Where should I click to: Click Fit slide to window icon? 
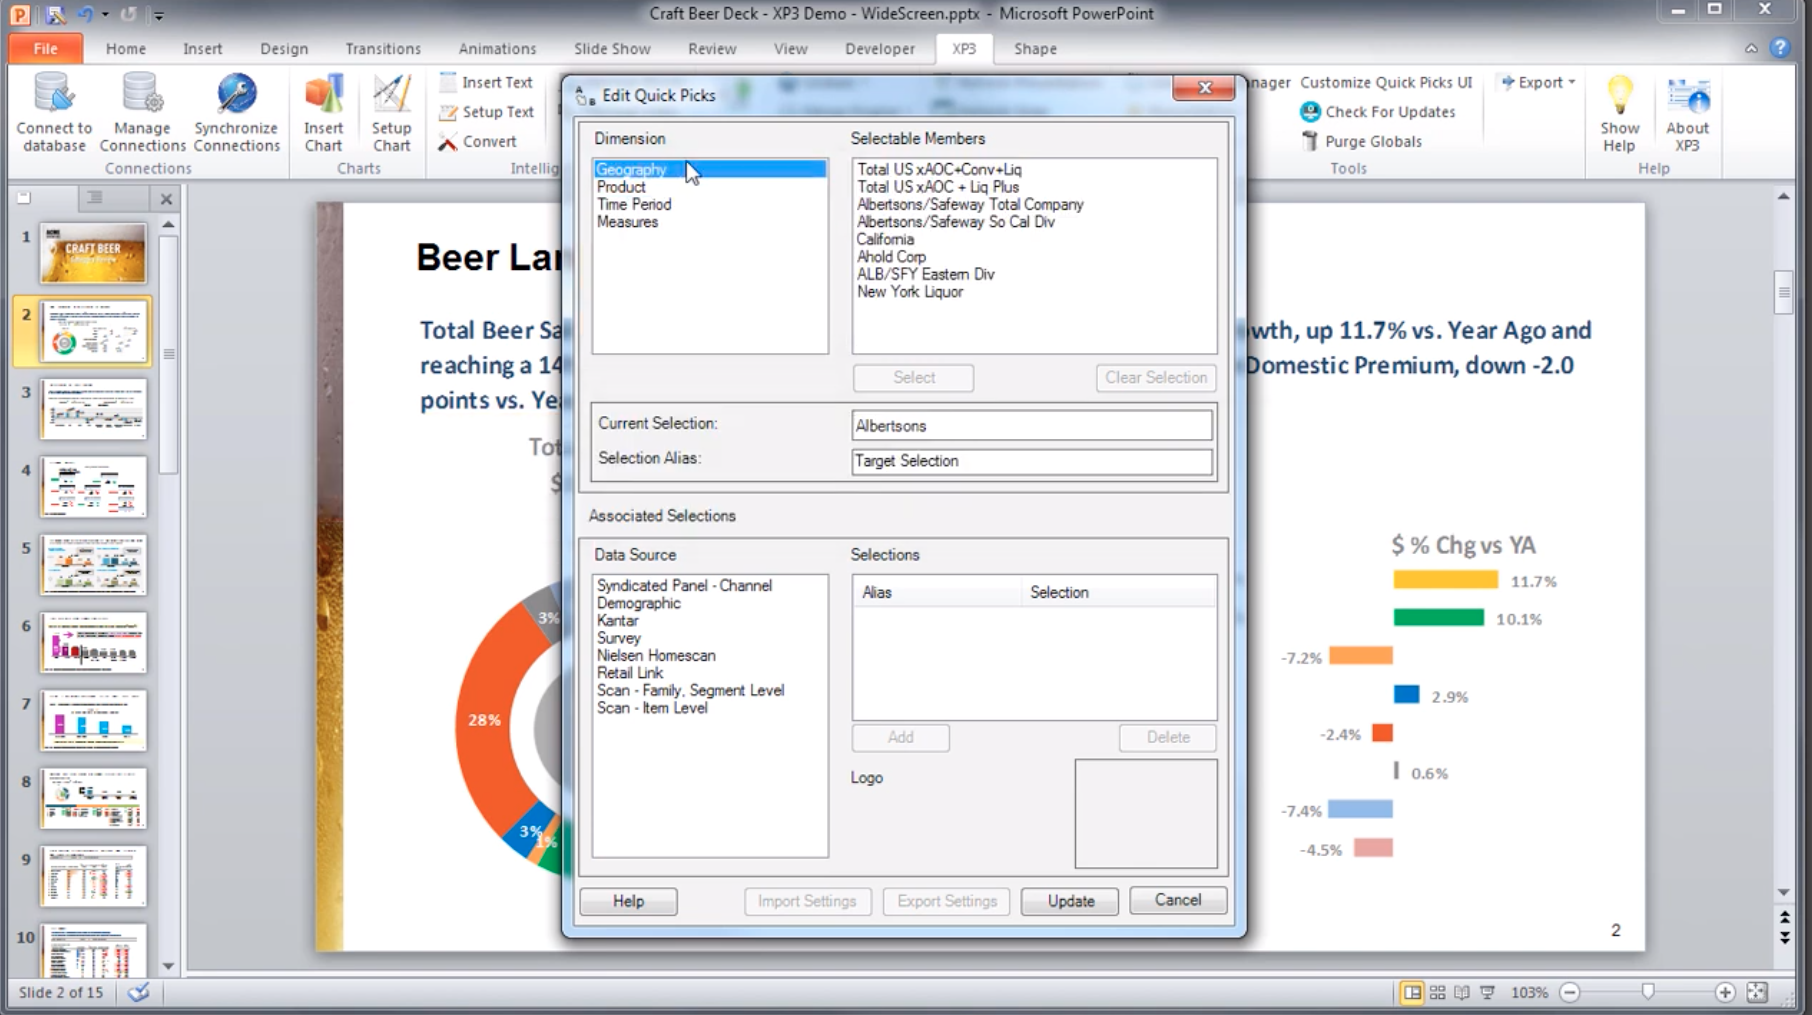[x=1757, y=992]
